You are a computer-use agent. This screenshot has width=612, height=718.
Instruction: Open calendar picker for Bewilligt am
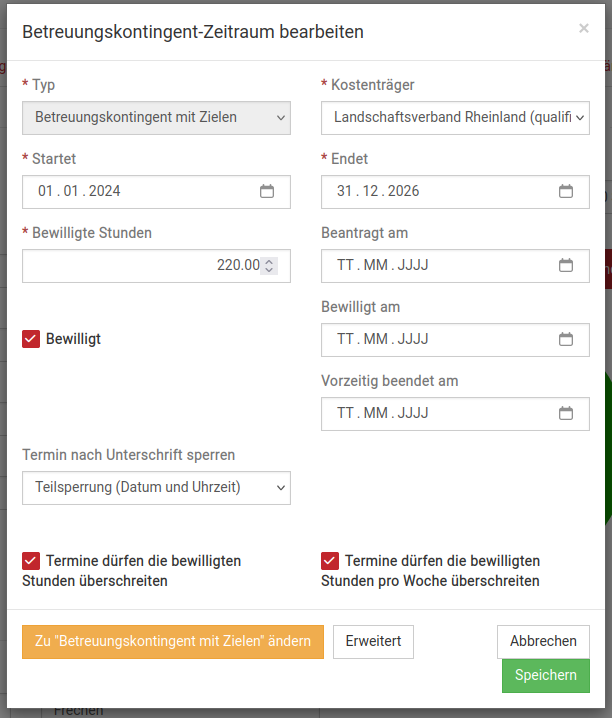click(566, 339)
